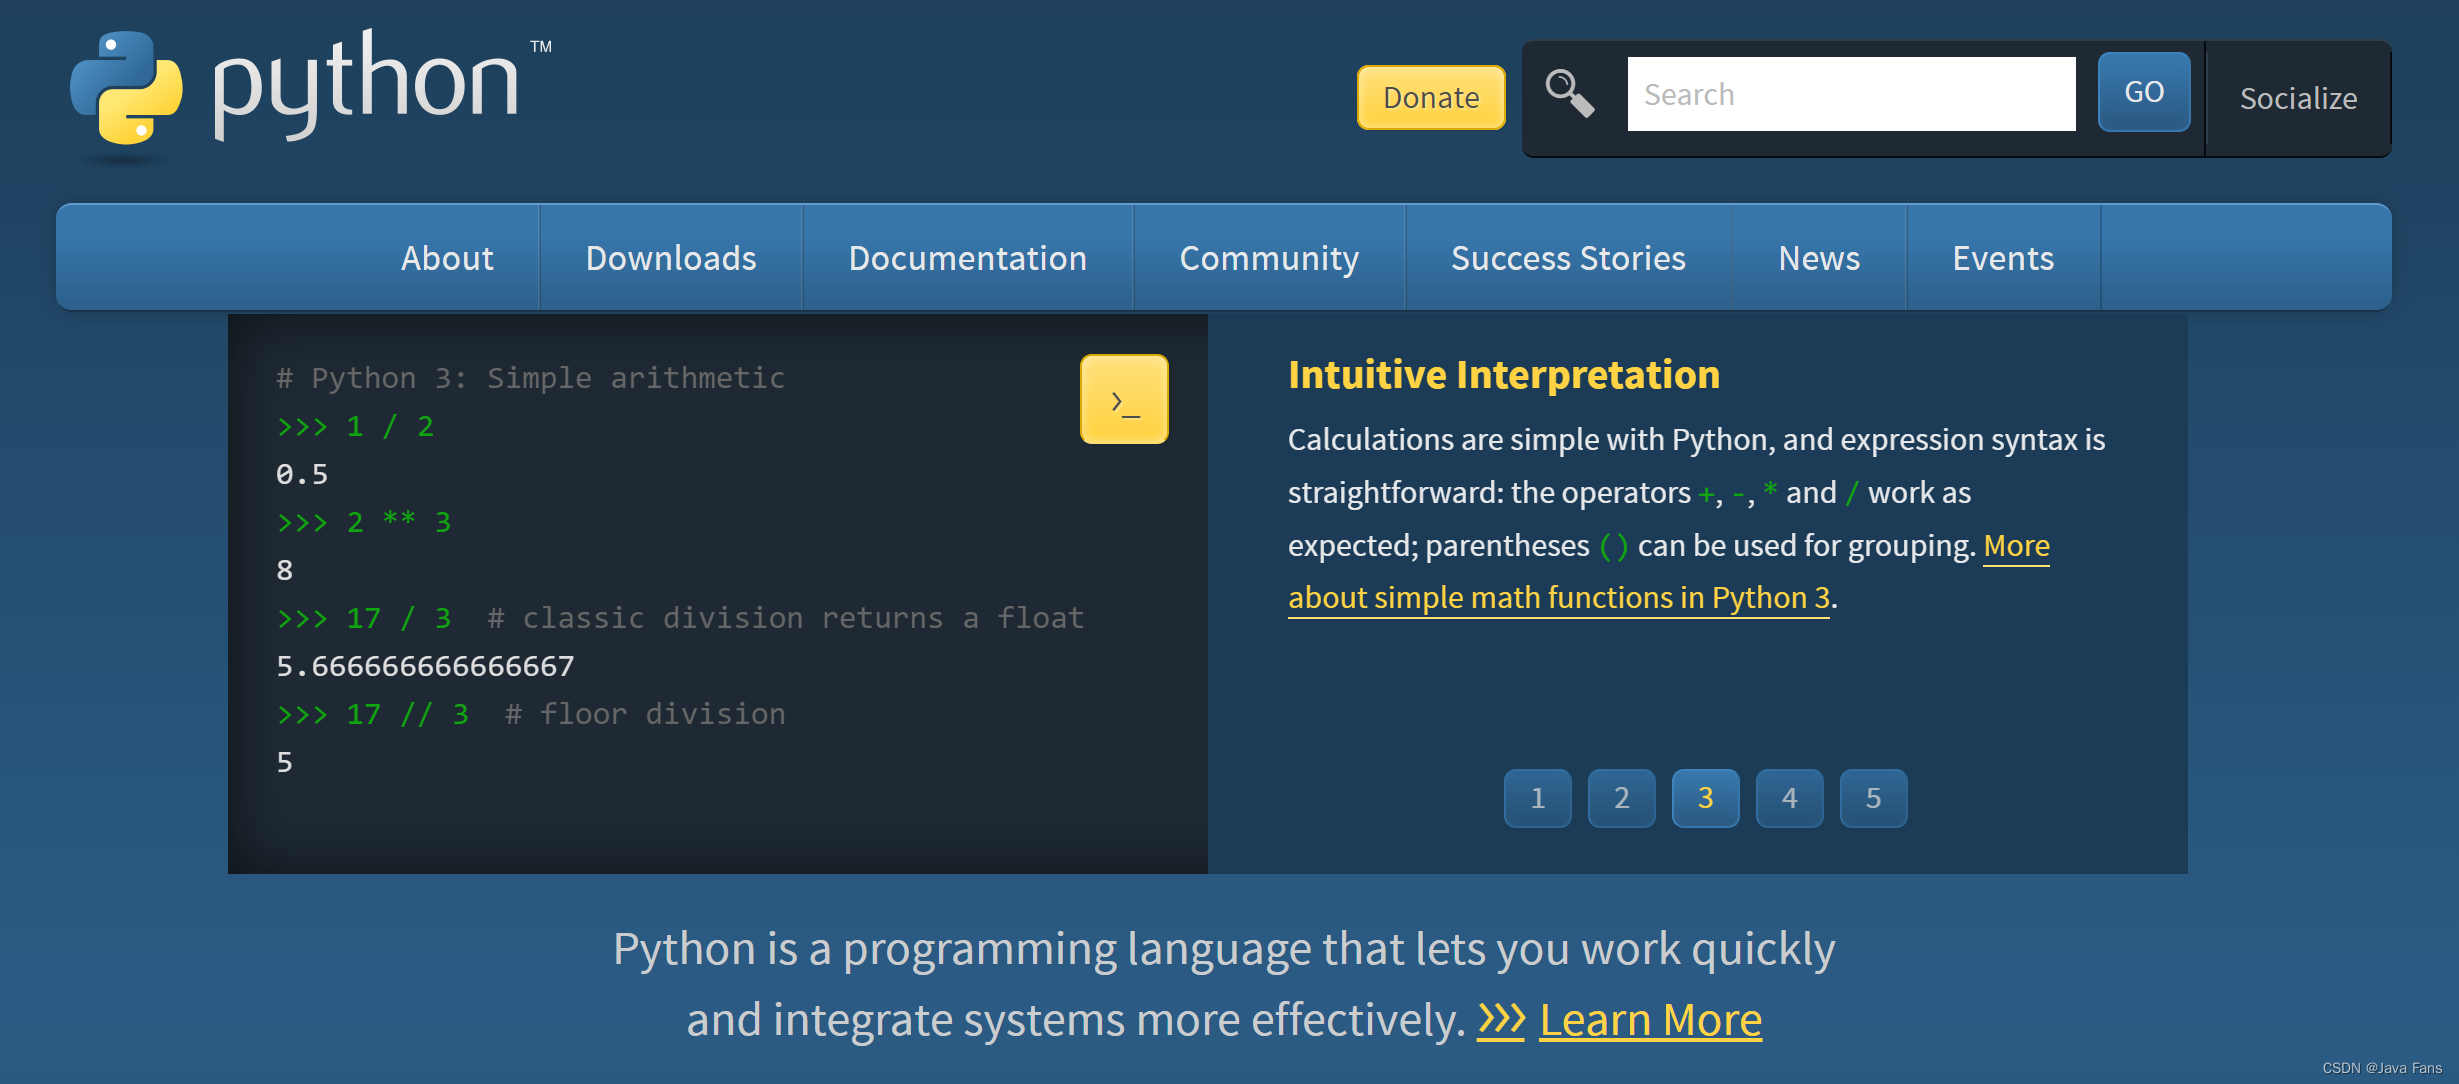Click the Intuitive Interpretation heading
The image size is (2459, 1084).
[x=1504, y=375]
